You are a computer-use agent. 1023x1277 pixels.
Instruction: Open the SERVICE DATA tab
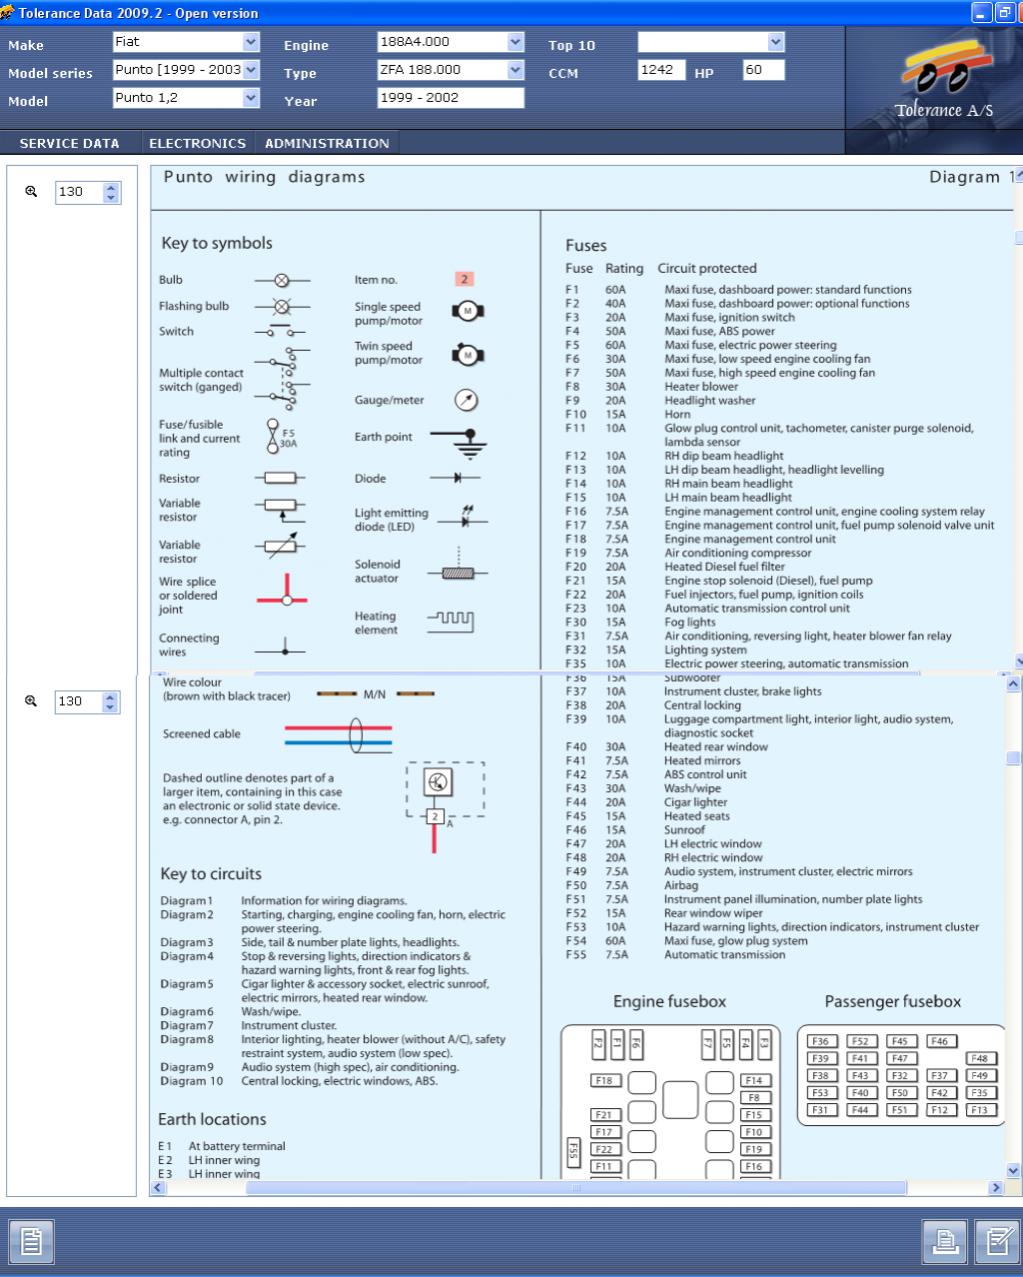point(69,143)
